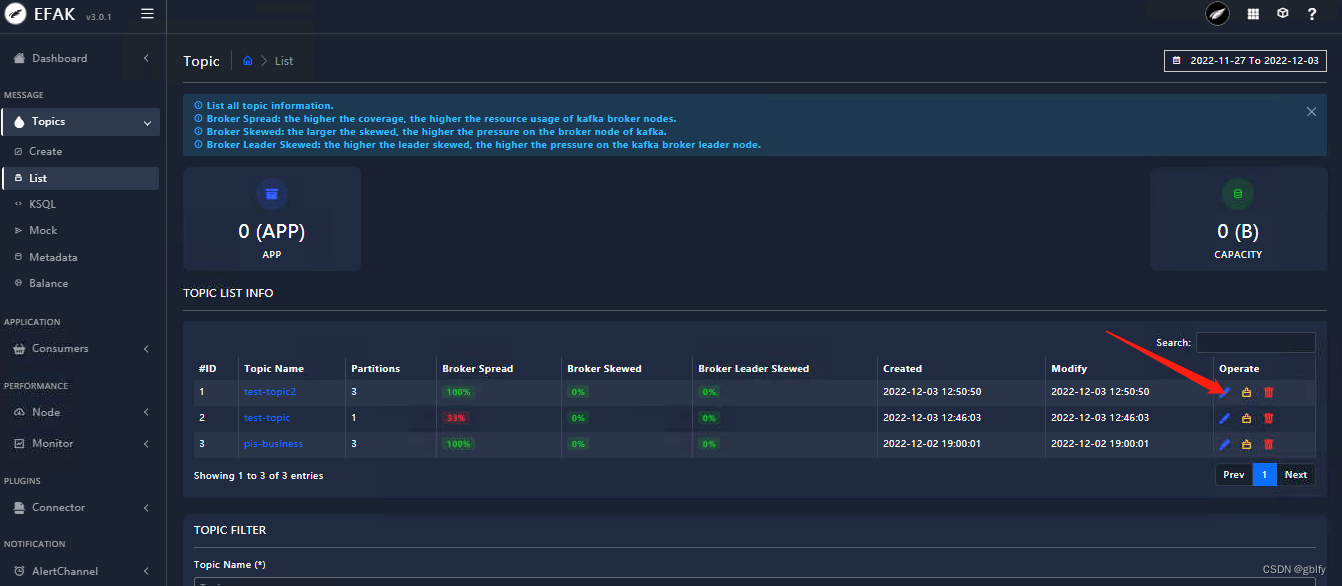The image size is (1342, 586).
Task: Open the Mock menu item
Action: pyautogui.click(x=43, y=230)
